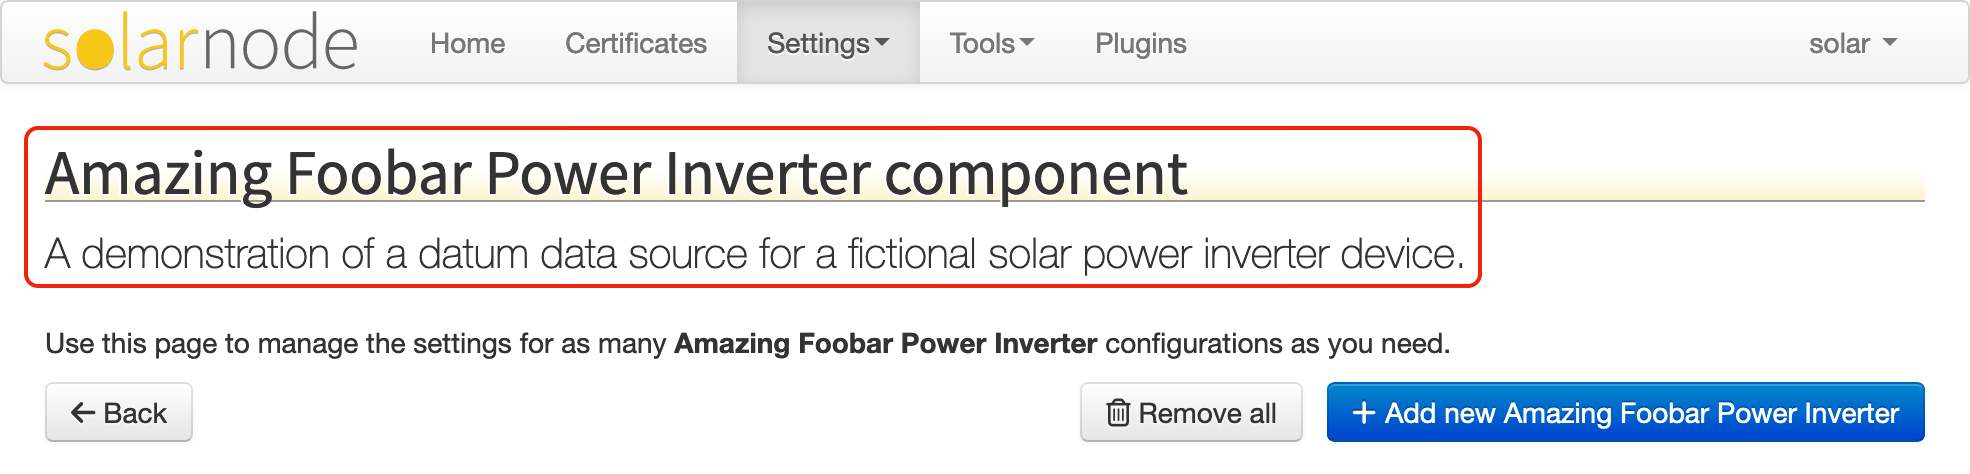Click the trash can icon
This screenshot has width=1970, height=474.
1118,413
